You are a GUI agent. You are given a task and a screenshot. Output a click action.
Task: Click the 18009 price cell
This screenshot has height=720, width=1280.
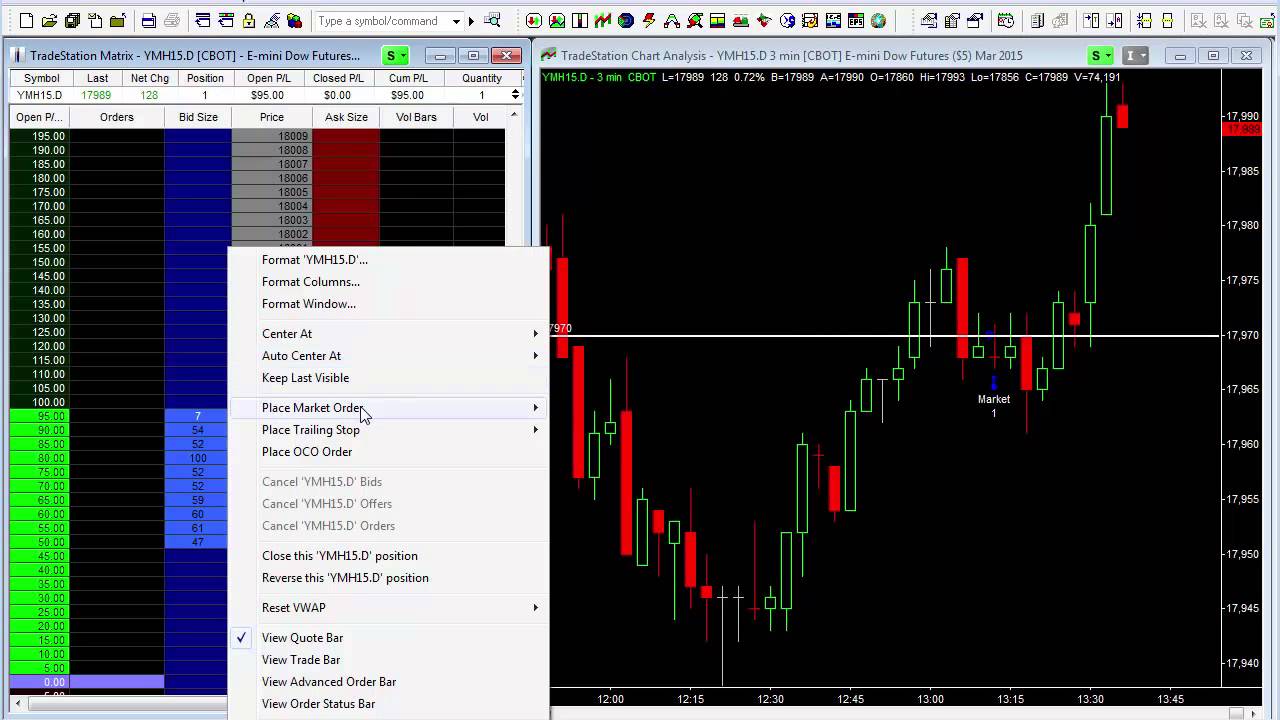click(272, 136)
